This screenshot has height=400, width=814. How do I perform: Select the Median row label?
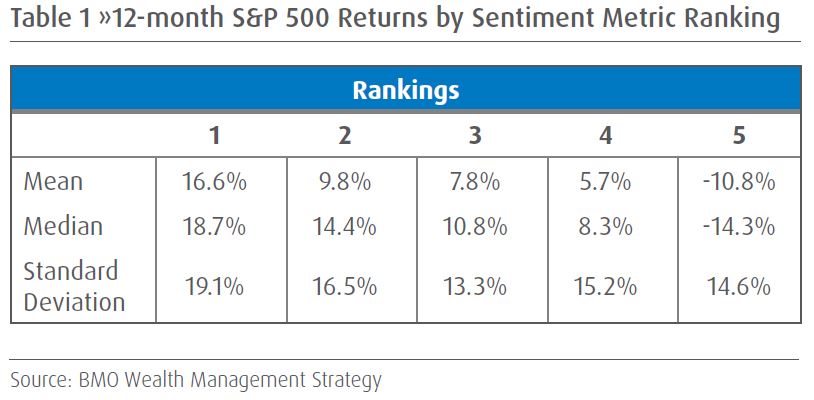click(x=62, y=227)
